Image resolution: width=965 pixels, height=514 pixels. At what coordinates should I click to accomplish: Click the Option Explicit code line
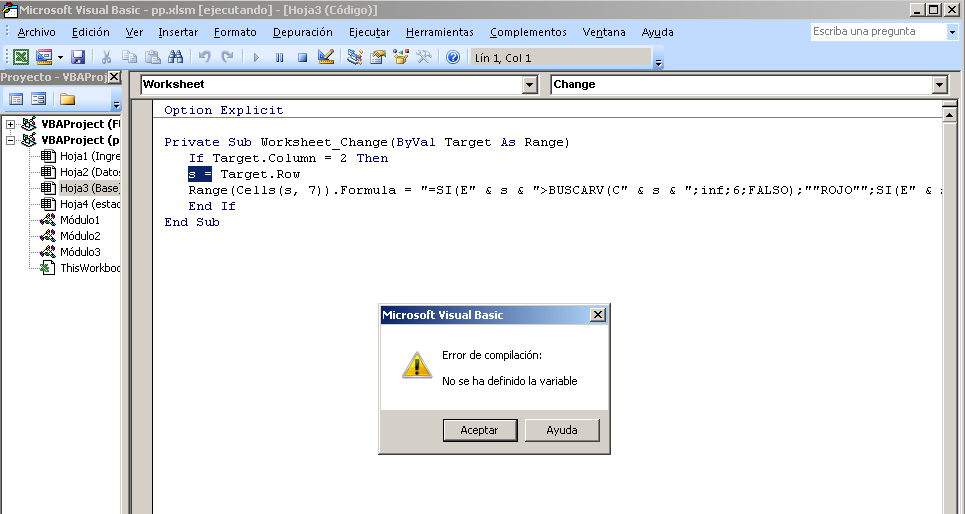click(224, 110)
